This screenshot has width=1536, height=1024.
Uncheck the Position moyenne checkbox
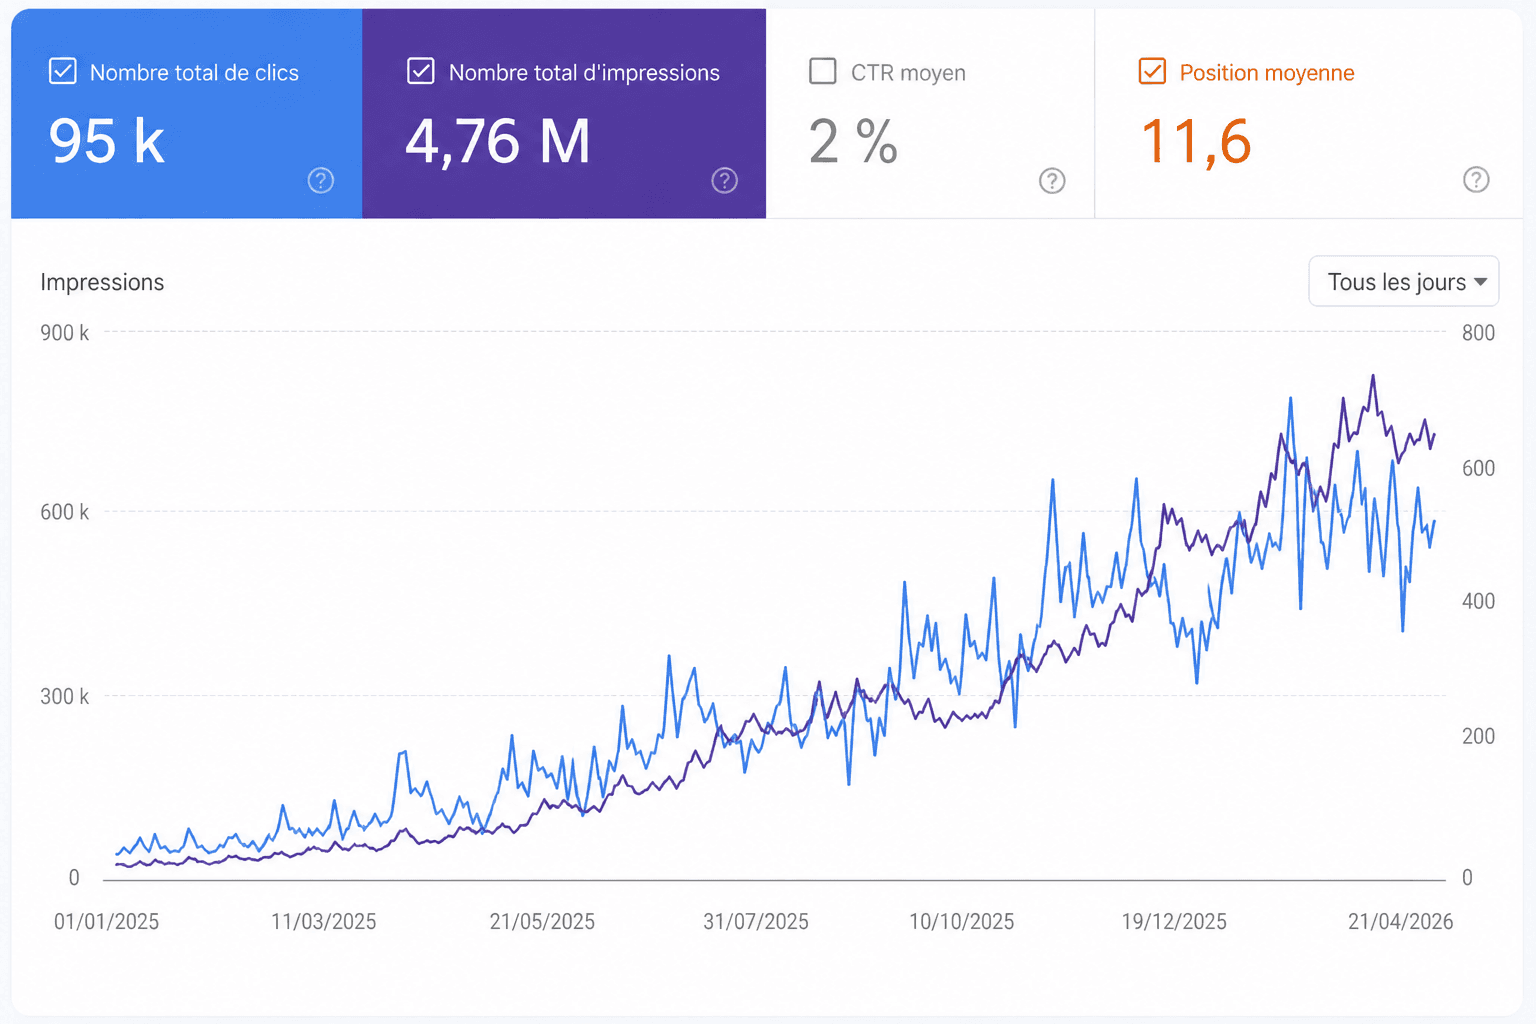(1152, 71)
